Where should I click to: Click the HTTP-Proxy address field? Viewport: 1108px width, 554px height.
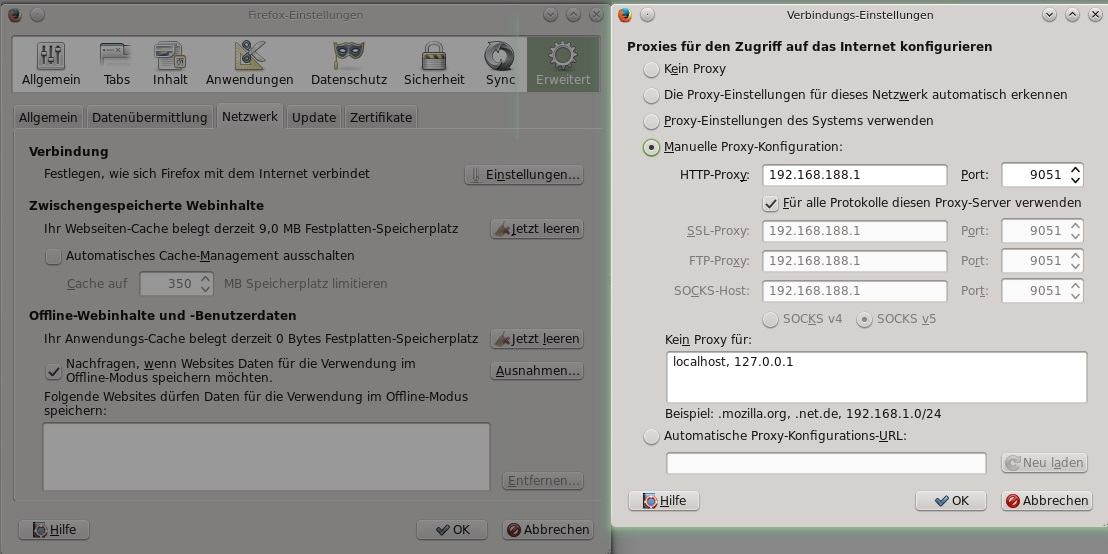(x=854, y=175)
